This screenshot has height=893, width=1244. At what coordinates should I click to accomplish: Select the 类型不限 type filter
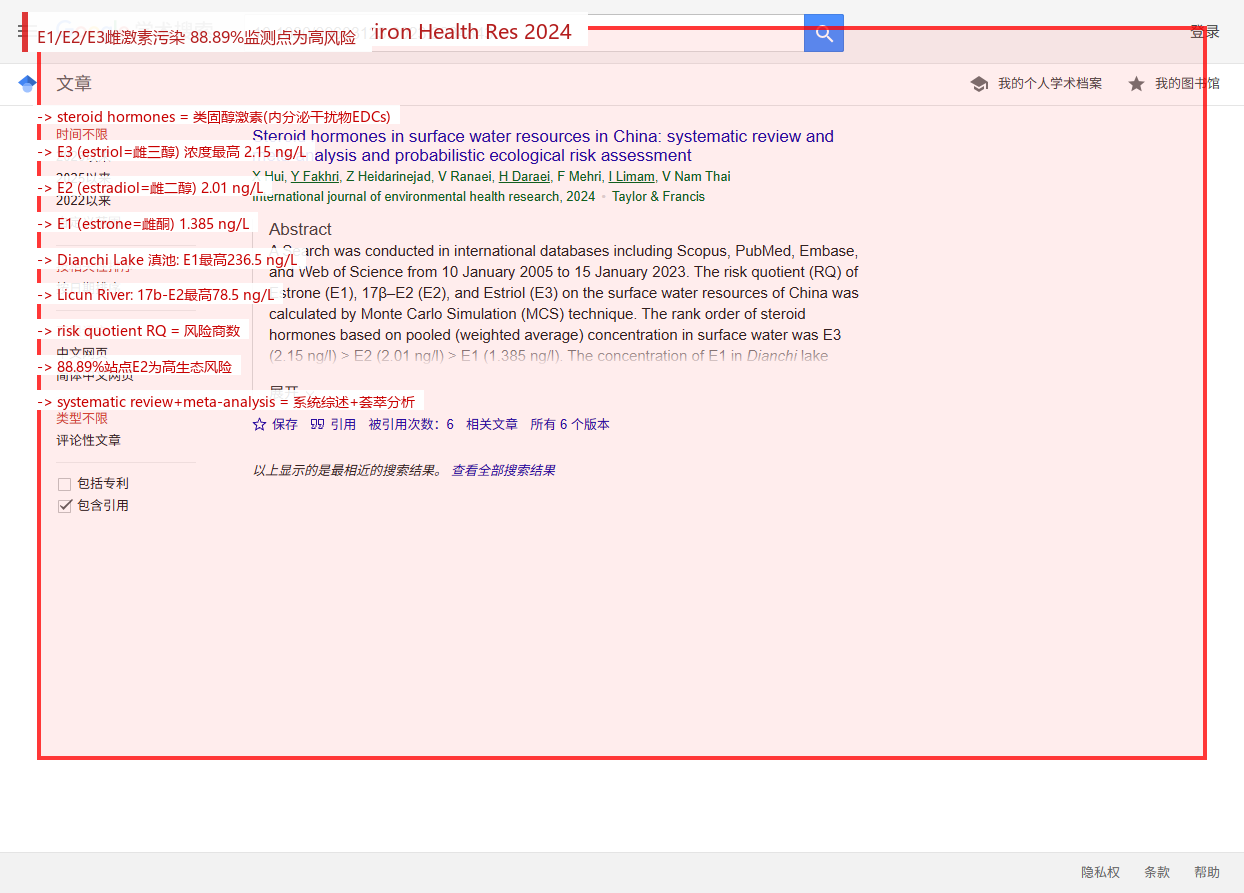[82, 418]
